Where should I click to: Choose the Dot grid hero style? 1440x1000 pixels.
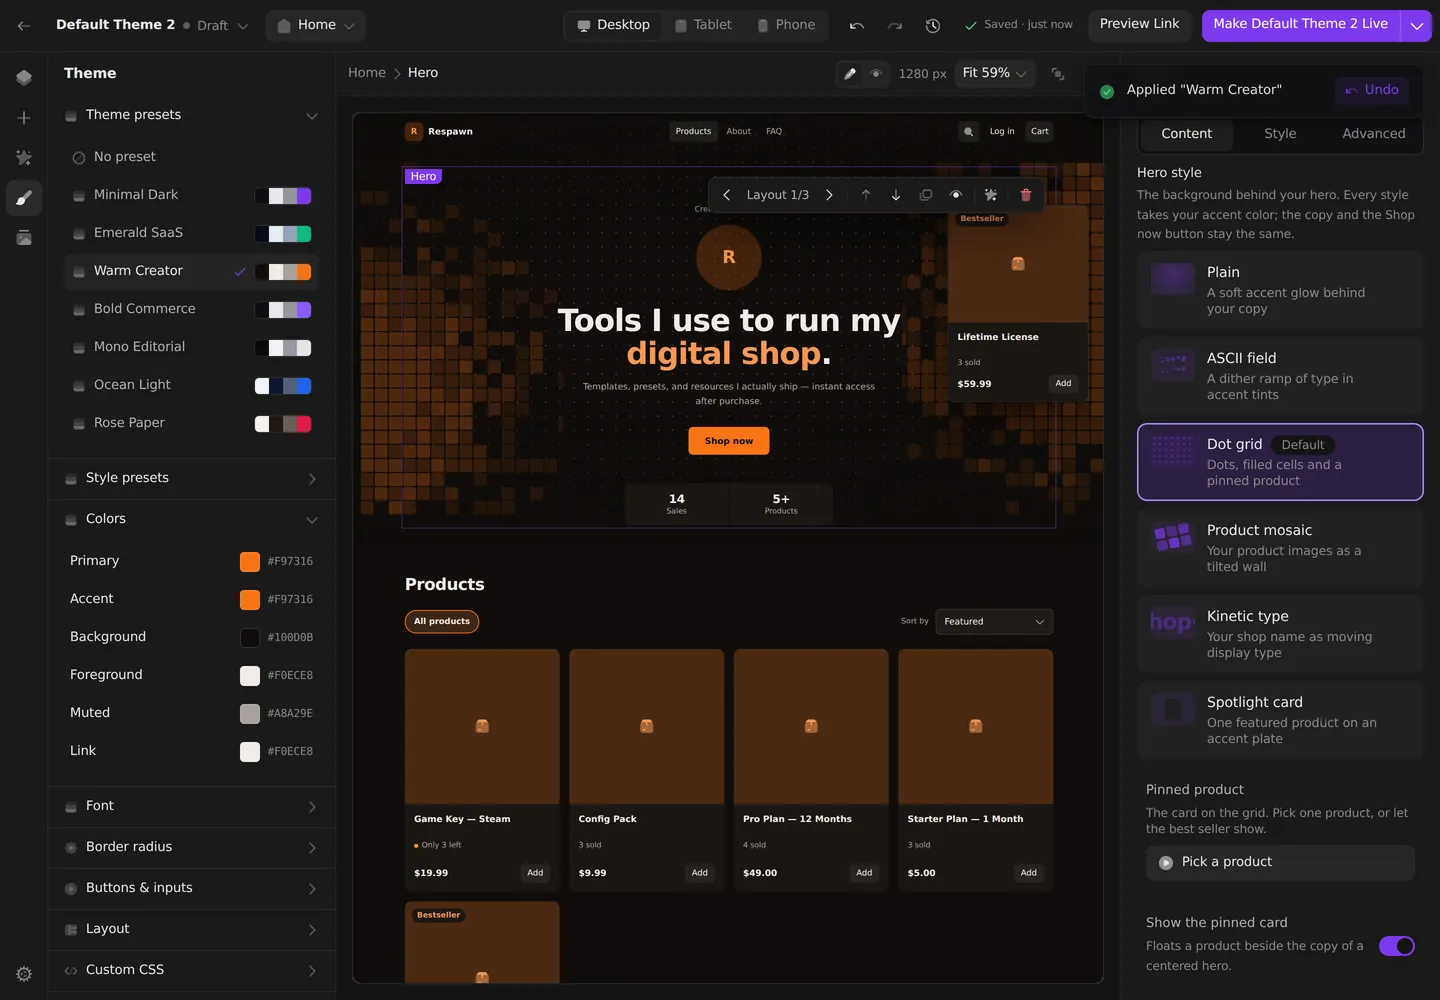pyautogui.click(x=1280, y=462)
